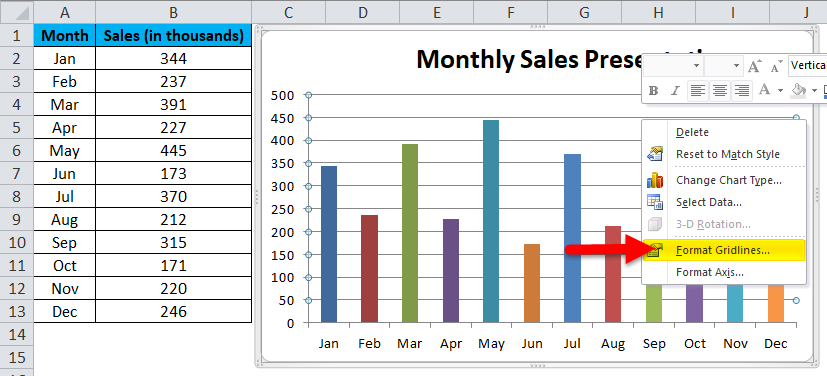Select the cell containing 344
This screenshot has width=827, height=376.
tap(174, 59)
